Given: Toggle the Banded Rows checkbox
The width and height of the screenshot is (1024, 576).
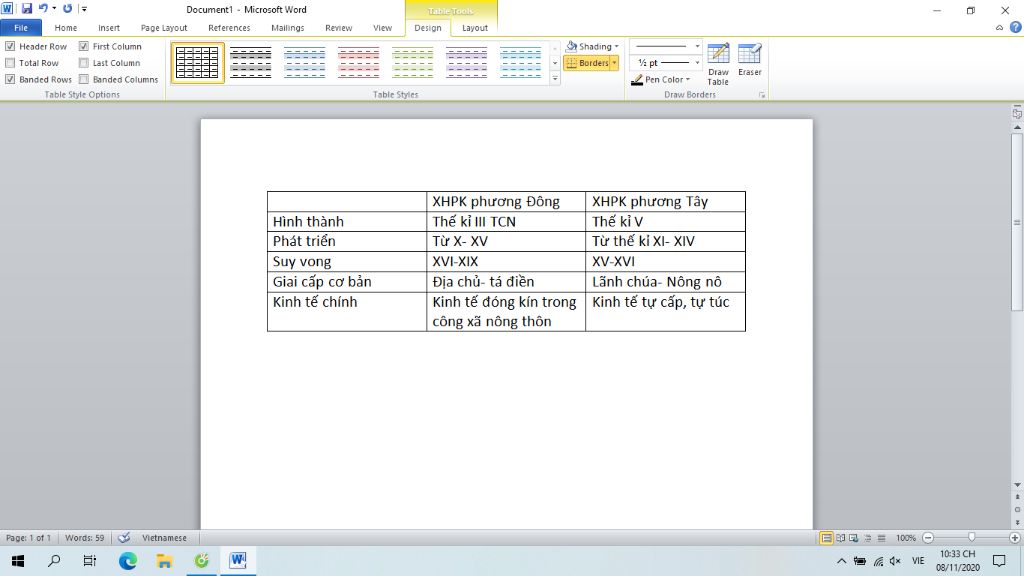Looking at the screenshot, I should click(x=10, y=79).
